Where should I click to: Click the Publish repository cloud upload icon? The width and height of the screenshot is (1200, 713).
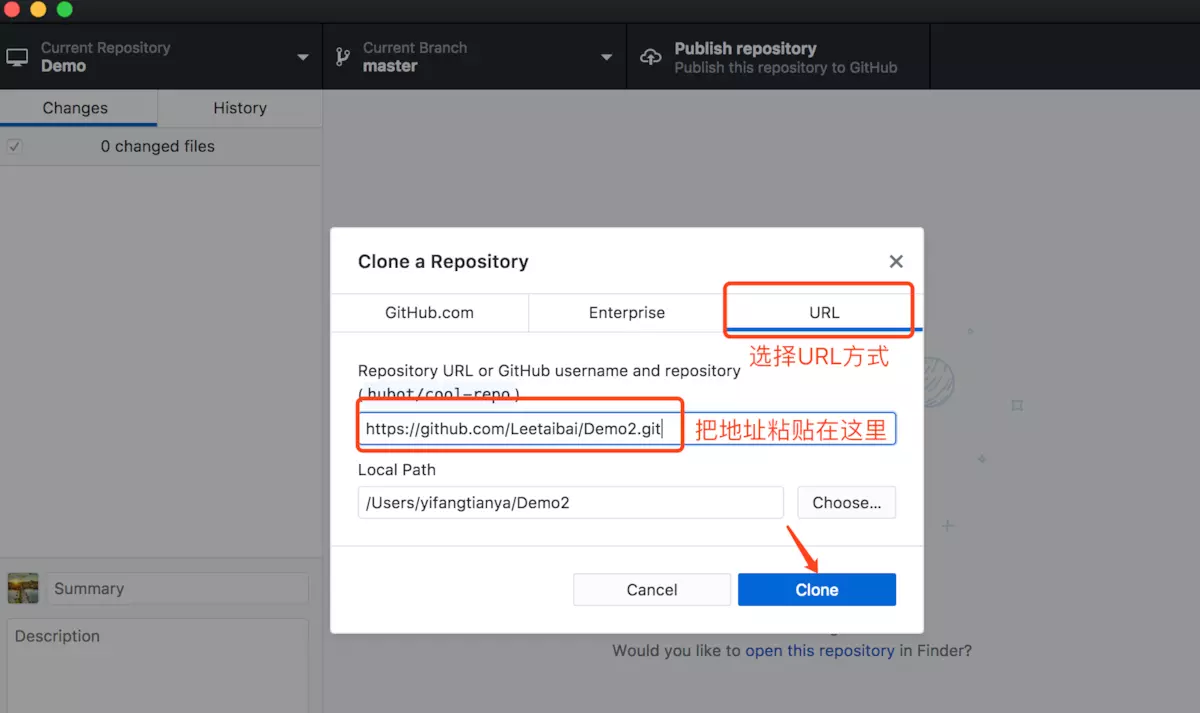click(x=651, y=57)
